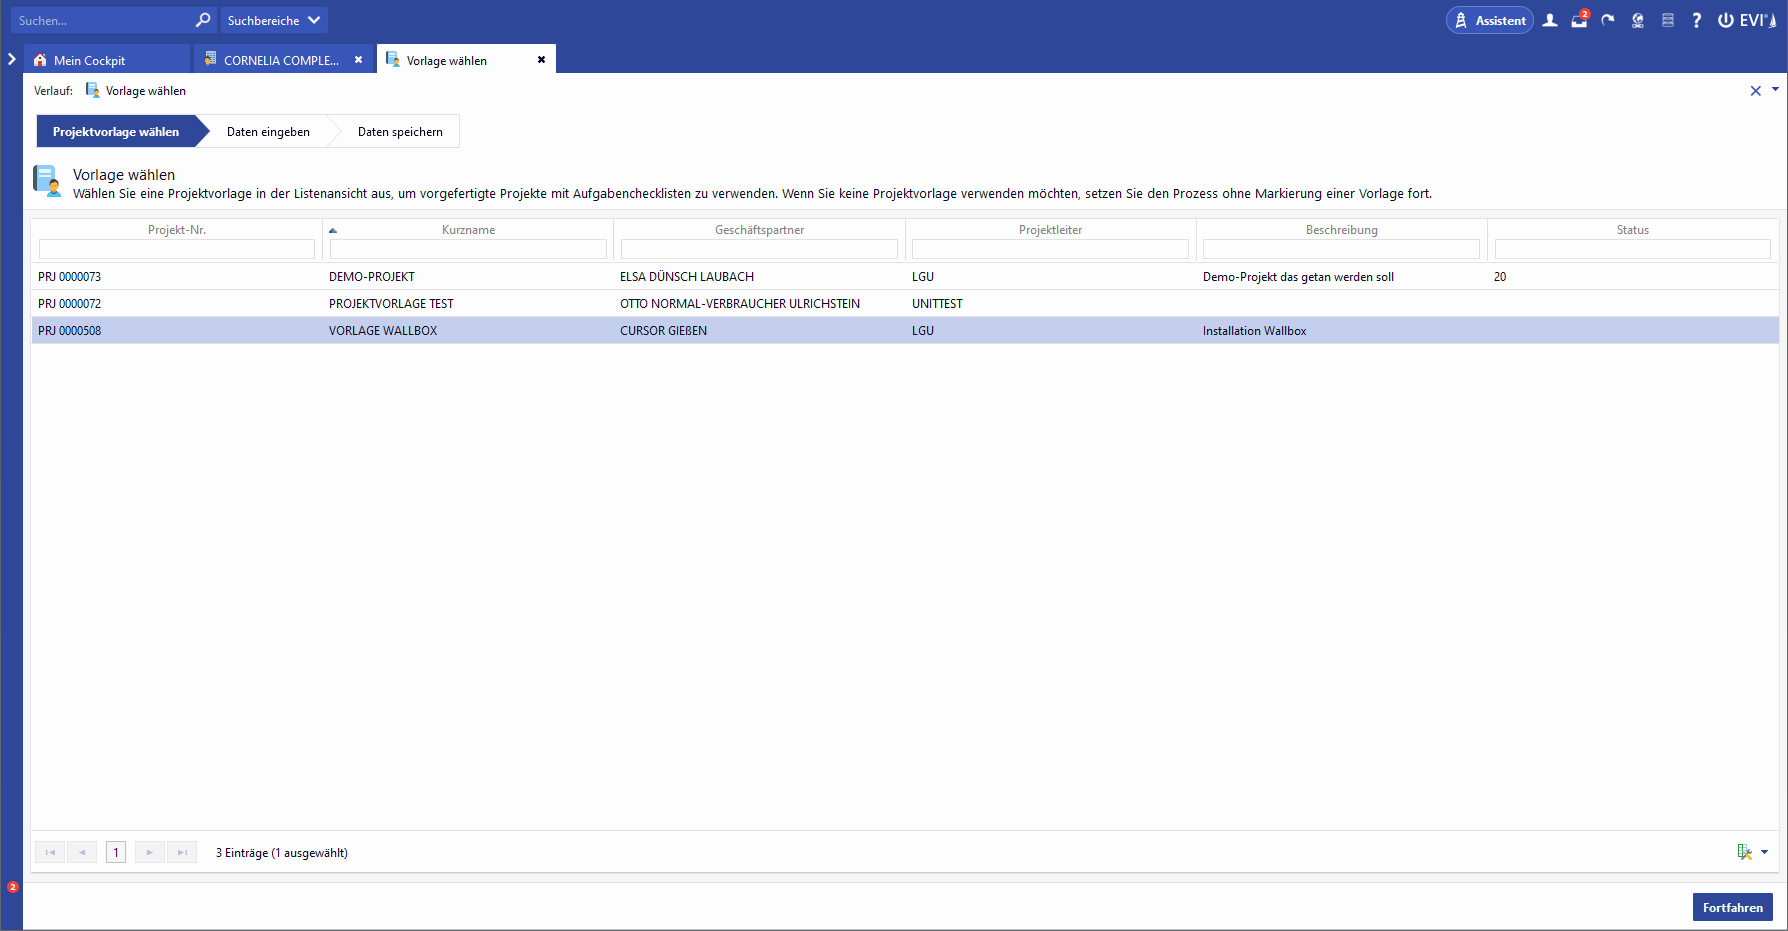Click the redo arrow icon in header
The height and width of the screenshot is (931, 1788).
click(1608, 20)
